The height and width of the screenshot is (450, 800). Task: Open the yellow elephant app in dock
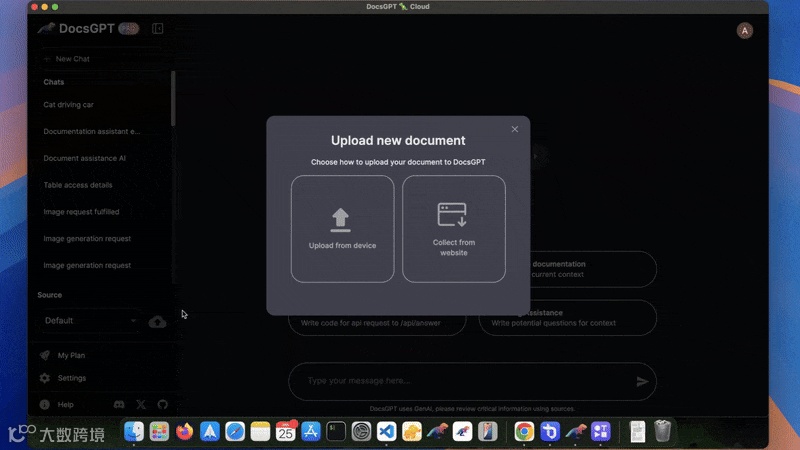pos(412,432)
